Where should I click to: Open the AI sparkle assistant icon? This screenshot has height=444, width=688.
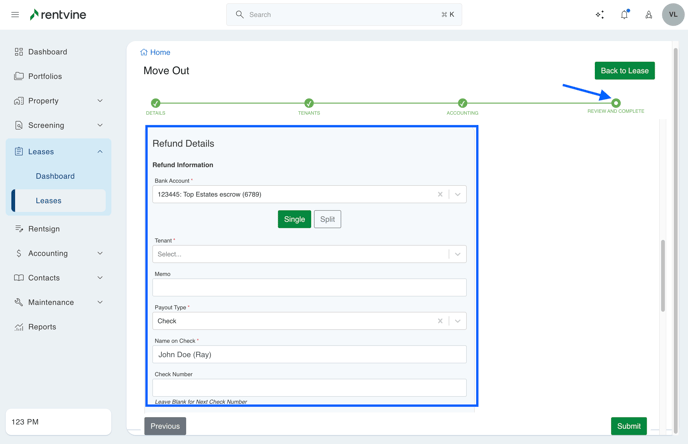click(x=600, y=15)
